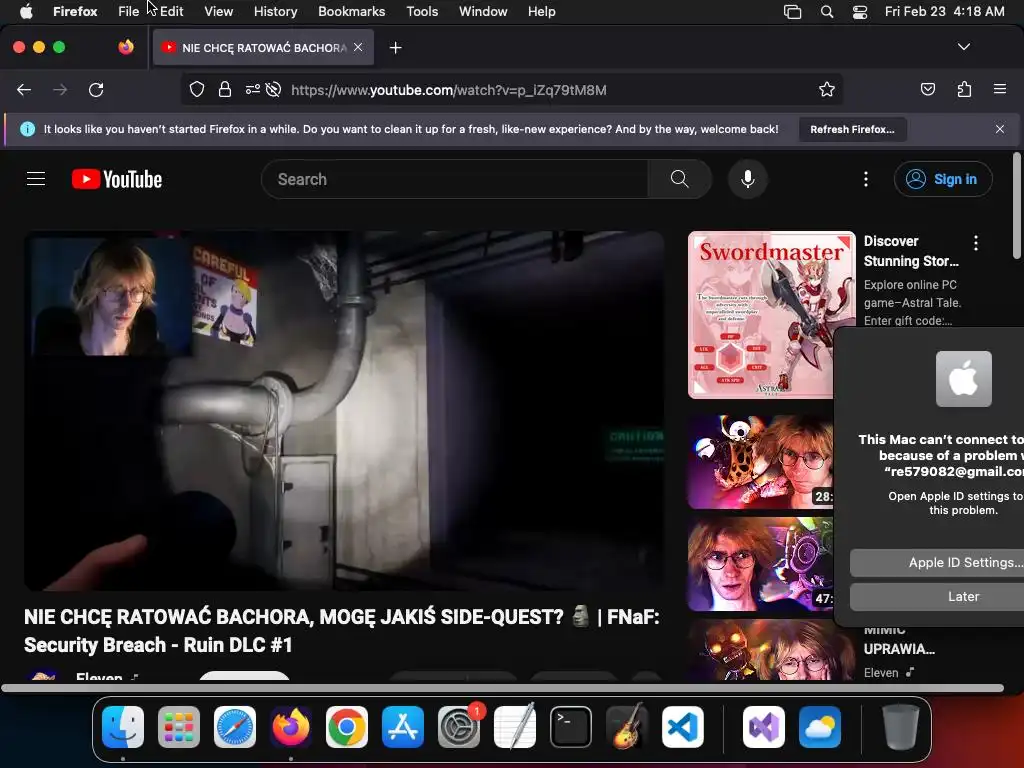
Task: Open Launchpad from the dock
Action: [x=179, y=727]
